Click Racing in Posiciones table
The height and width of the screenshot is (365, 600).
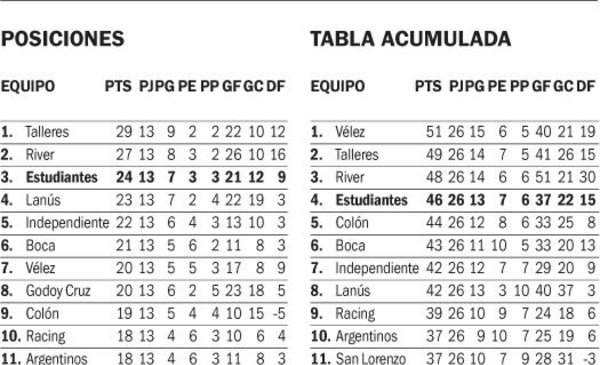coord(45,336)
